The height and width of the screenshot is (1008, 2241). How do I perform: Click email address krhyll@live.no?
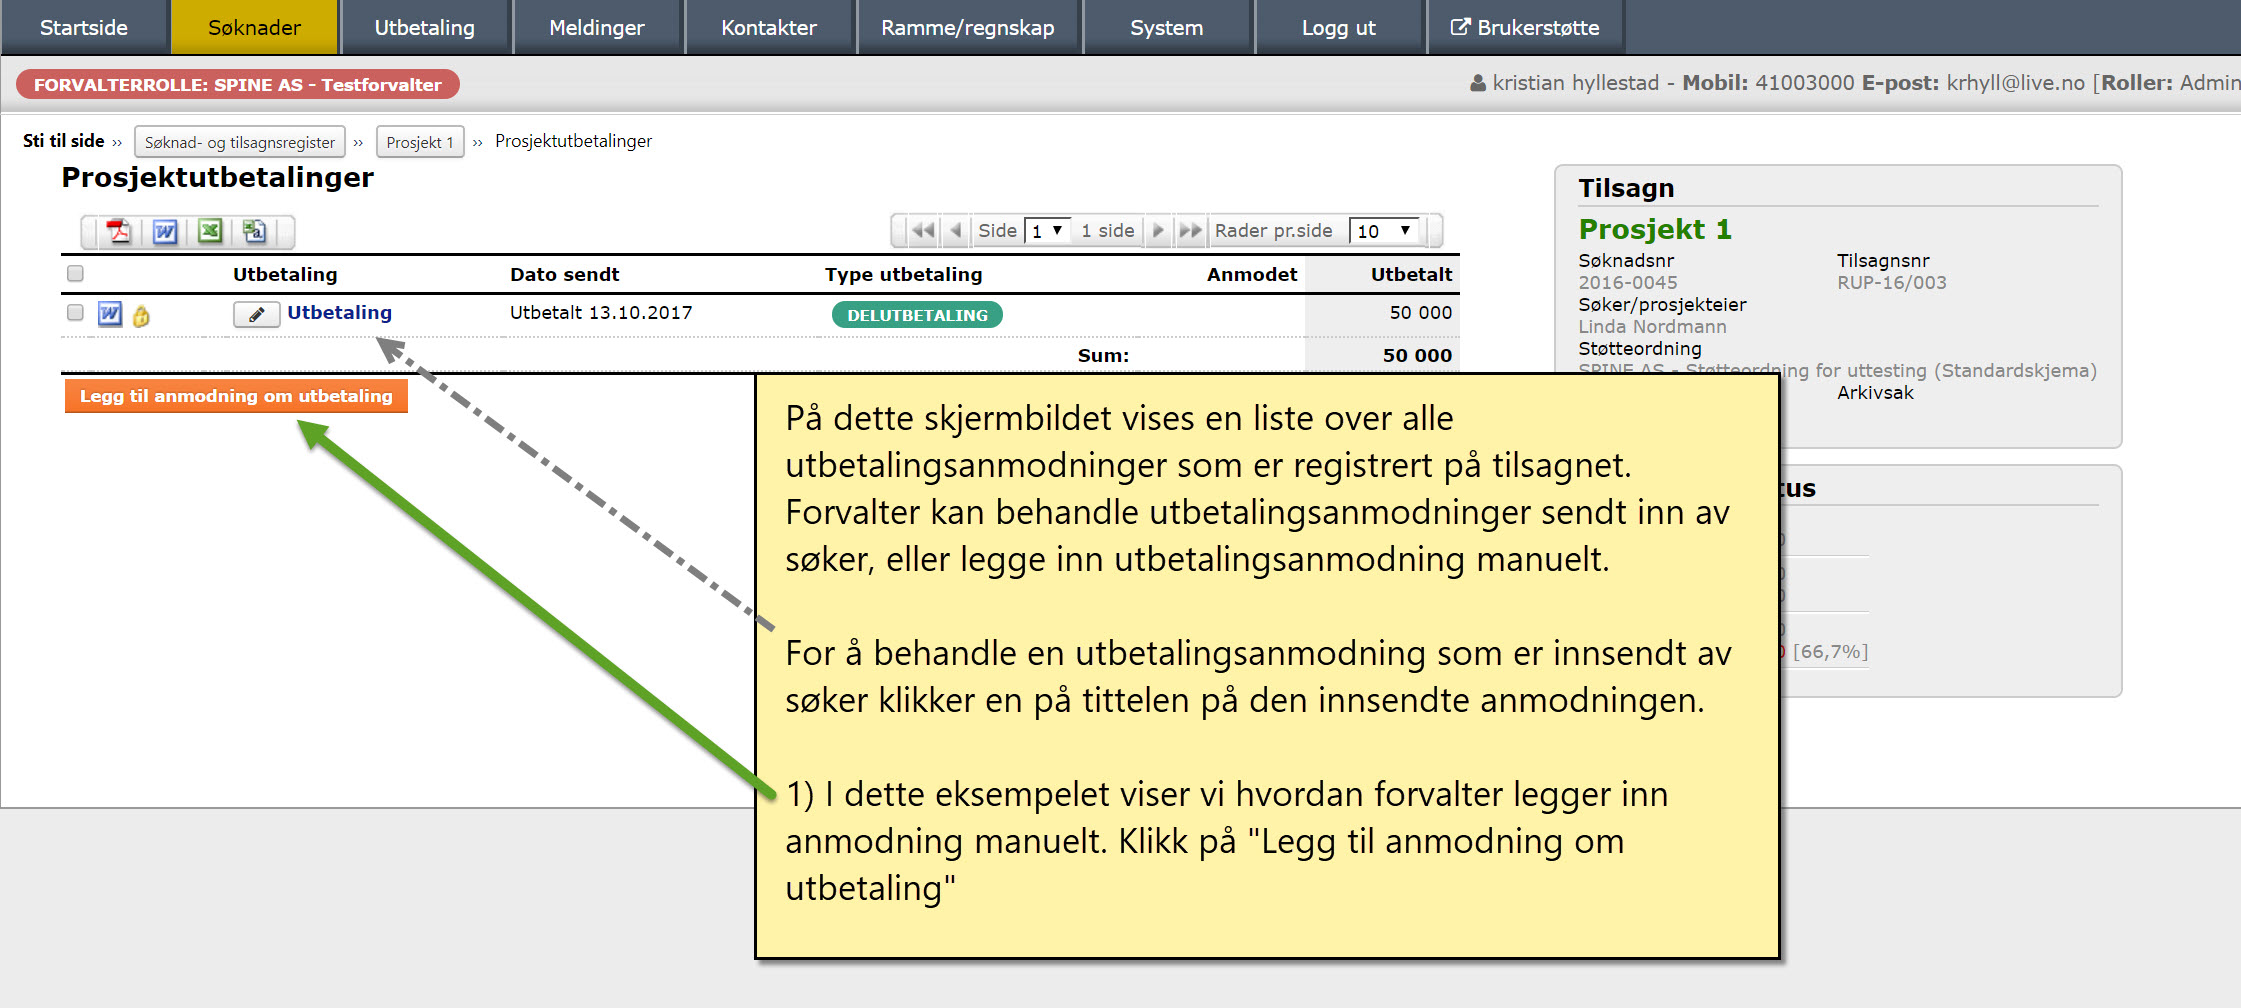(x=2015, y=83)
